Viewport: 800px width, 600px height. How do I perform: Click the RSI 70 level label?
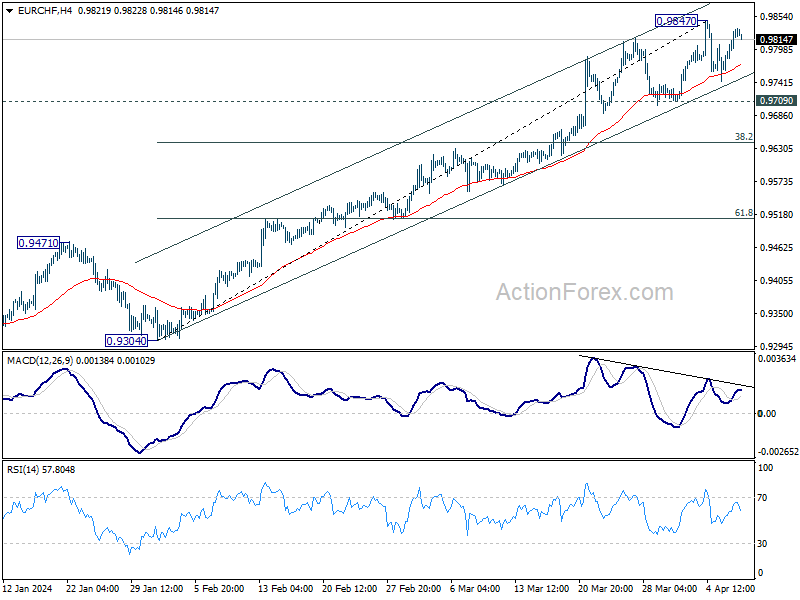click(x=762, y=497)
